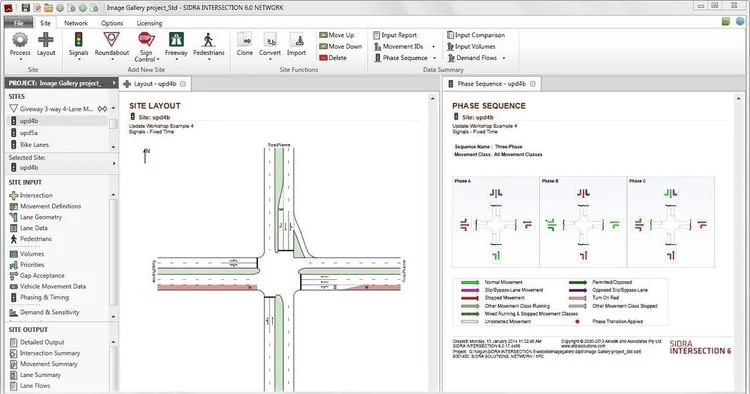Select the Bike Lanes site
This screenshot has height=394, width=750.
[34, 144]
